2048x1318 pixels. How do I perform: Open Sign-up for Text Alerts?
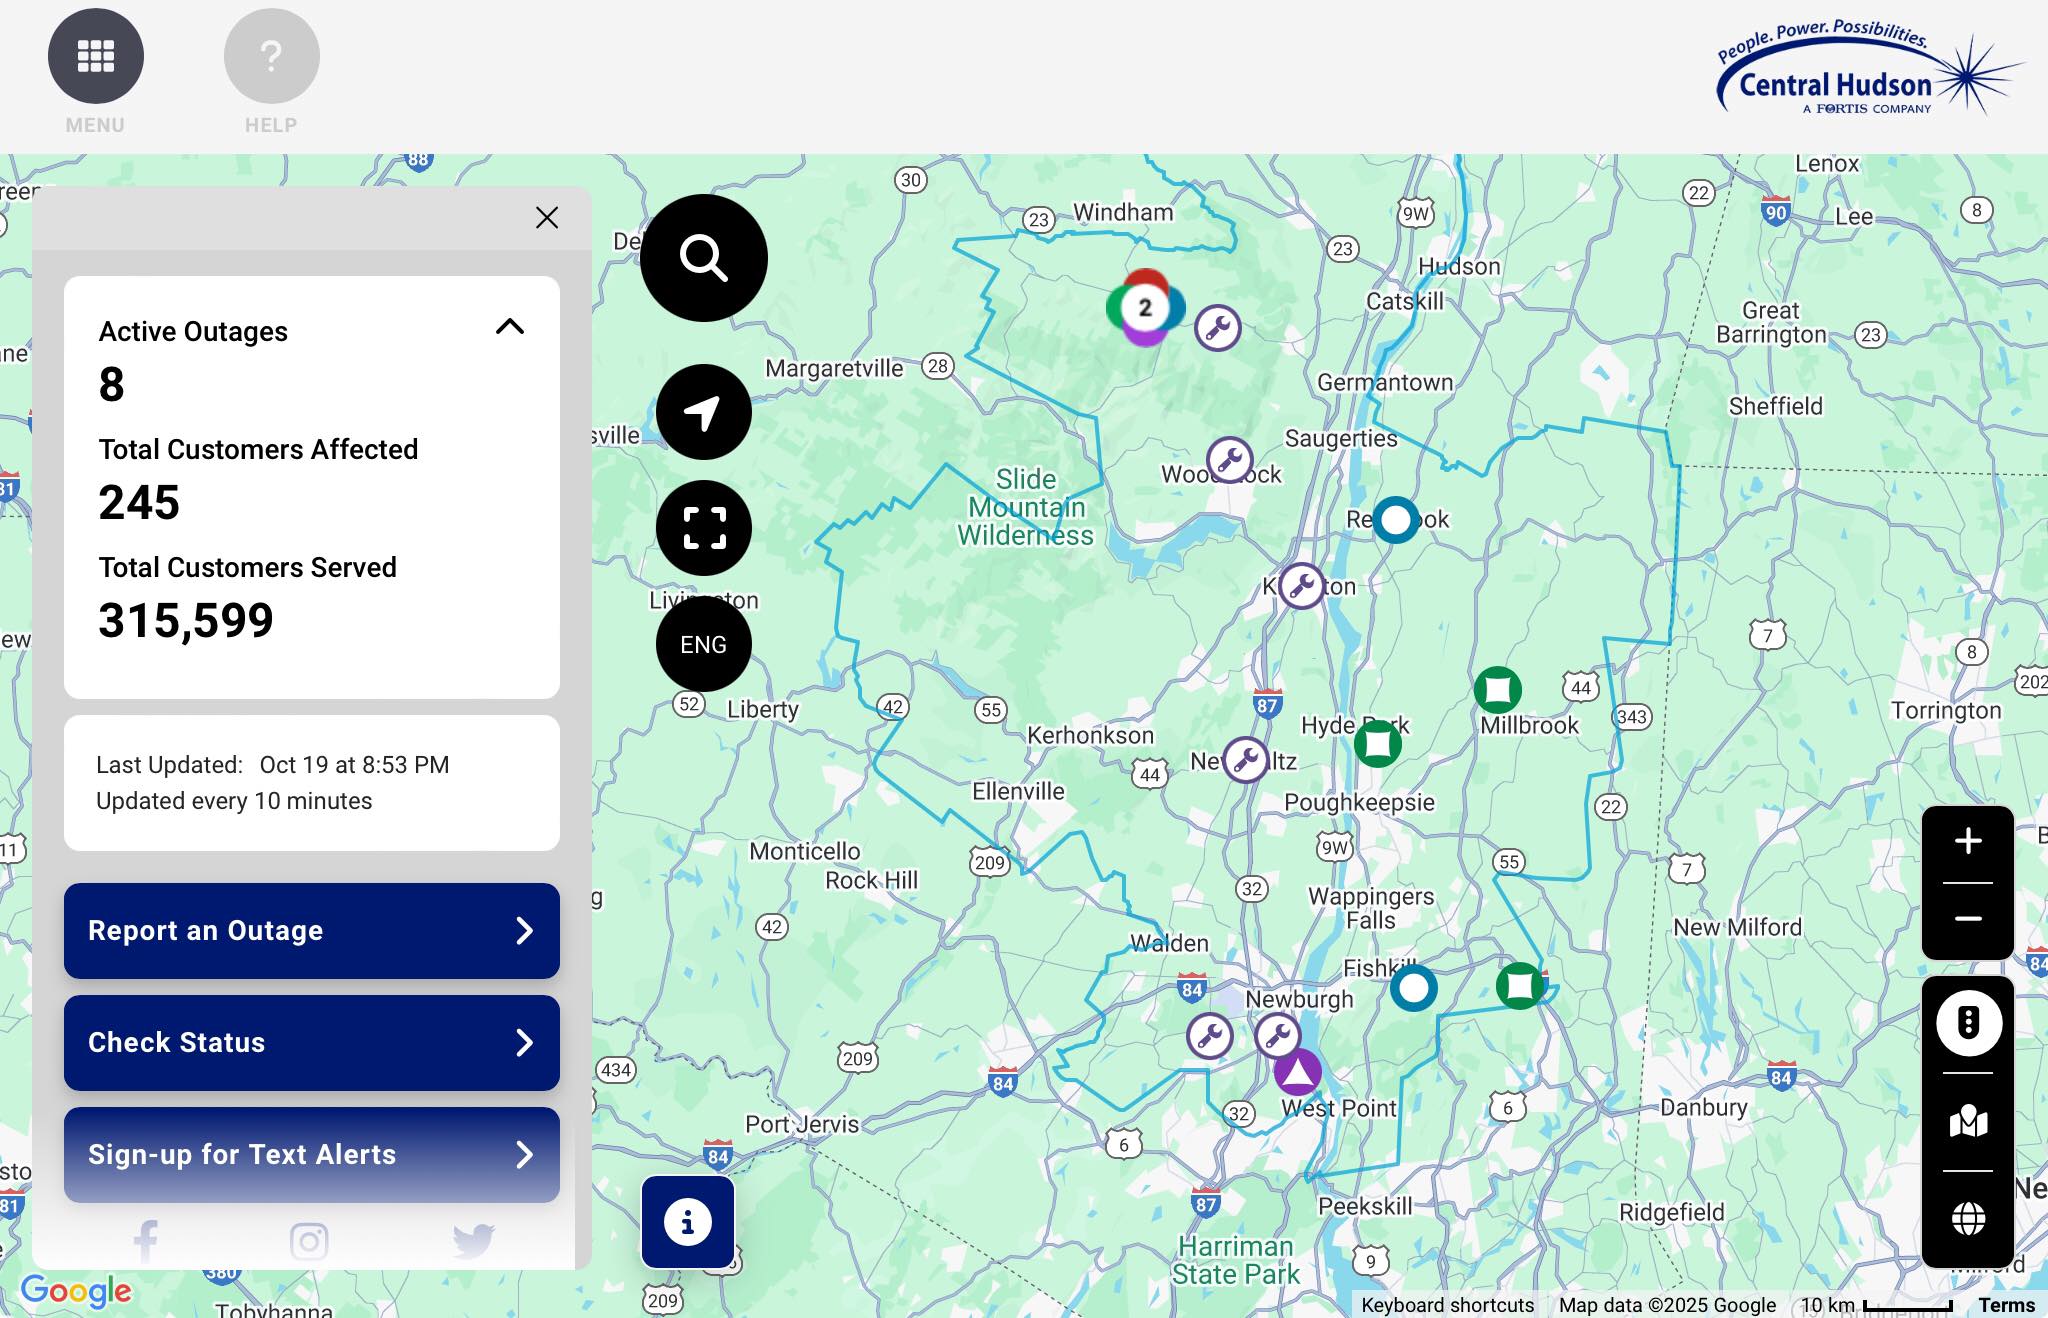point(312,1155)
